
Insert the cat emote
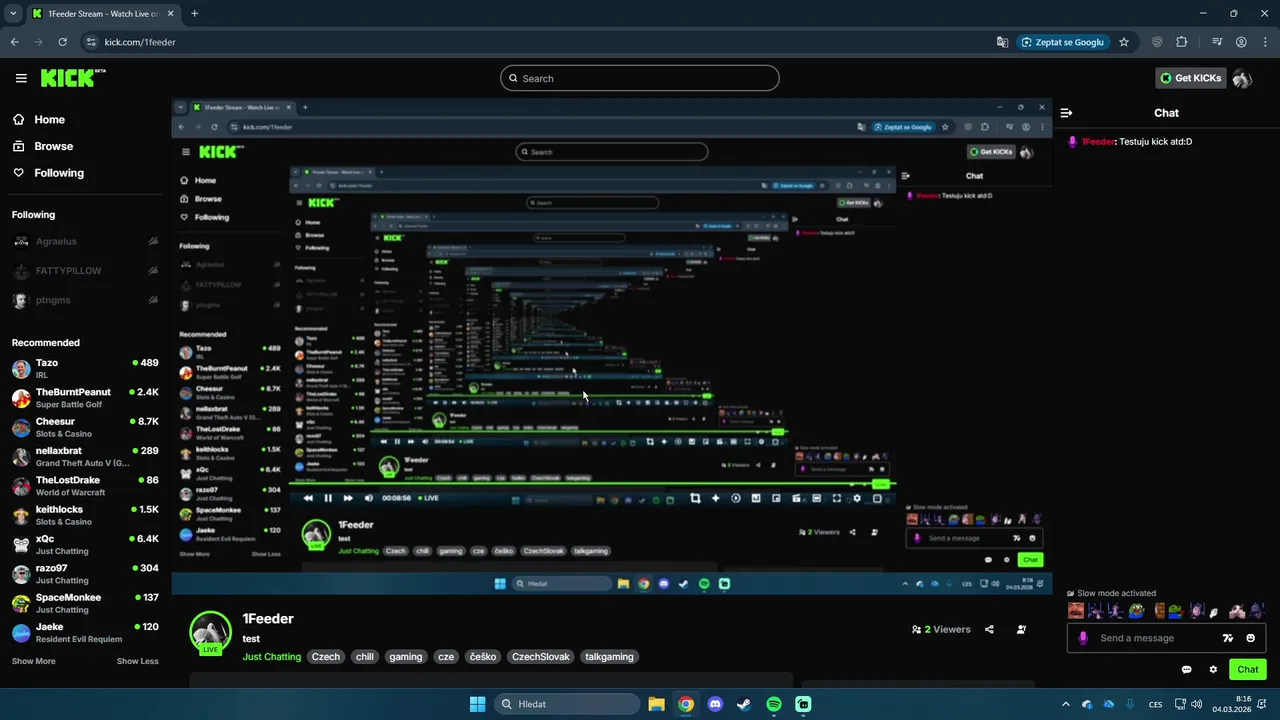1237,611
